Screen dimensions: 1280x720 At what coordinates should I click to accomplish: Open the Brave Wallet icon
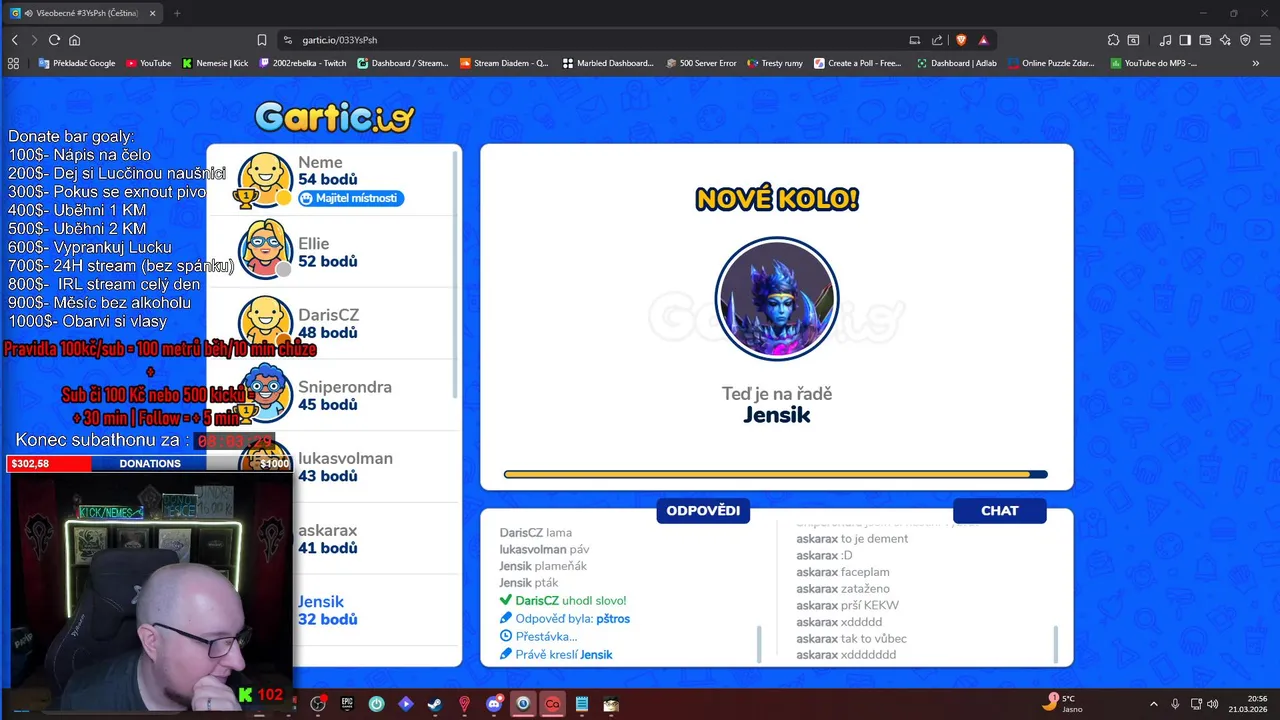(x=1205, y=40)
